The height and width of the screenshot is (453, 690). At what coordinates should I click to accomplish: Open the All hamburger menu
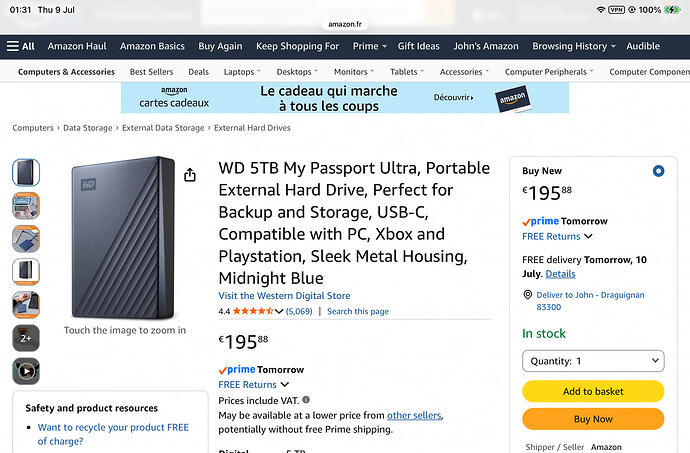[20, 46]
